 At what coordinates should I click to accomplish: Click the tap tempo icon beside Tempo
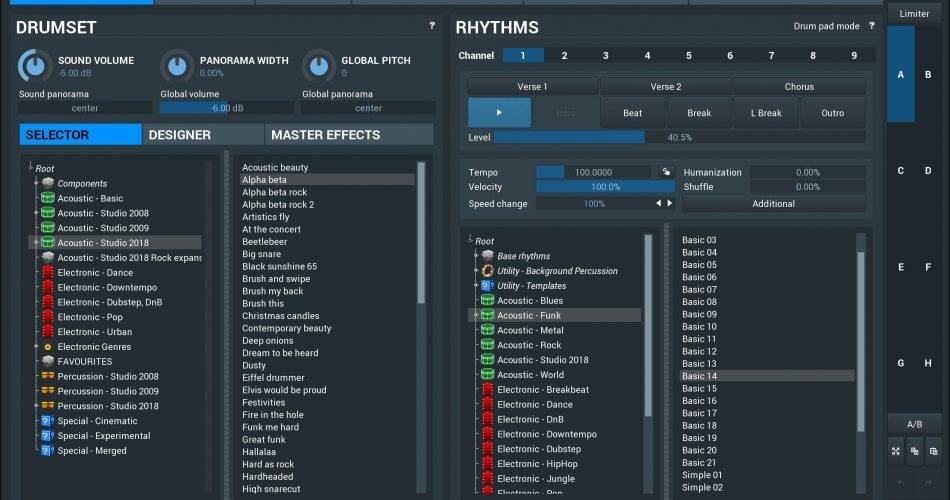coord(666,172)
